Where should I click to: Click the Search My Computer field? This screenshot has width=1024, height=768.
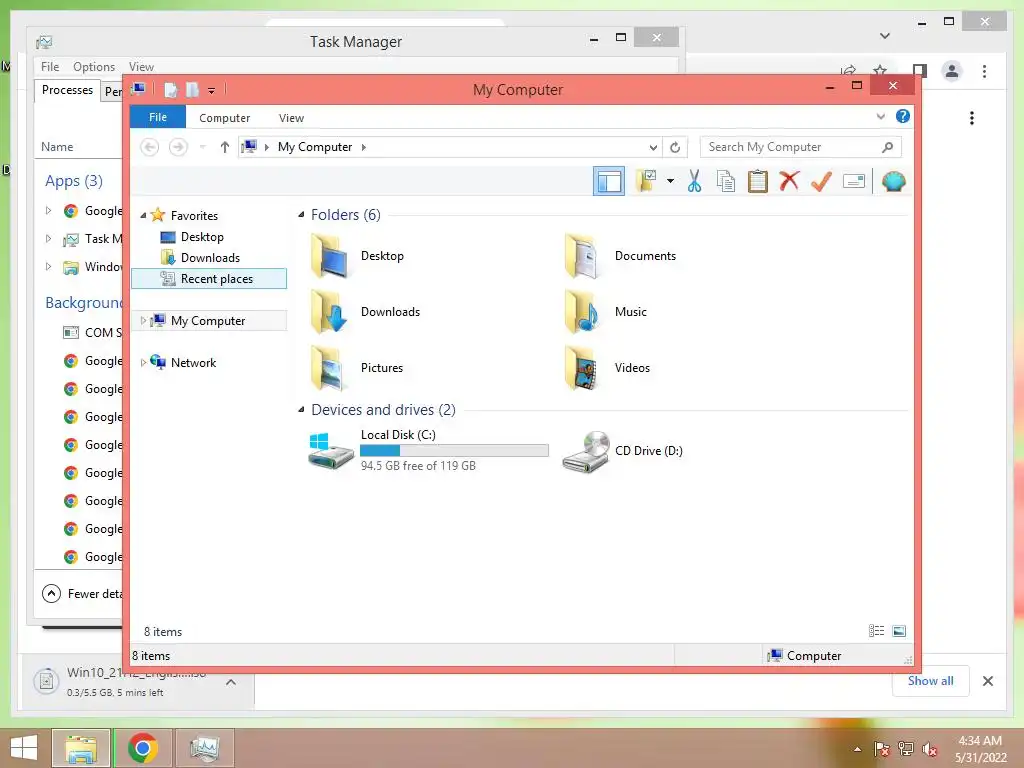[801, 147]
